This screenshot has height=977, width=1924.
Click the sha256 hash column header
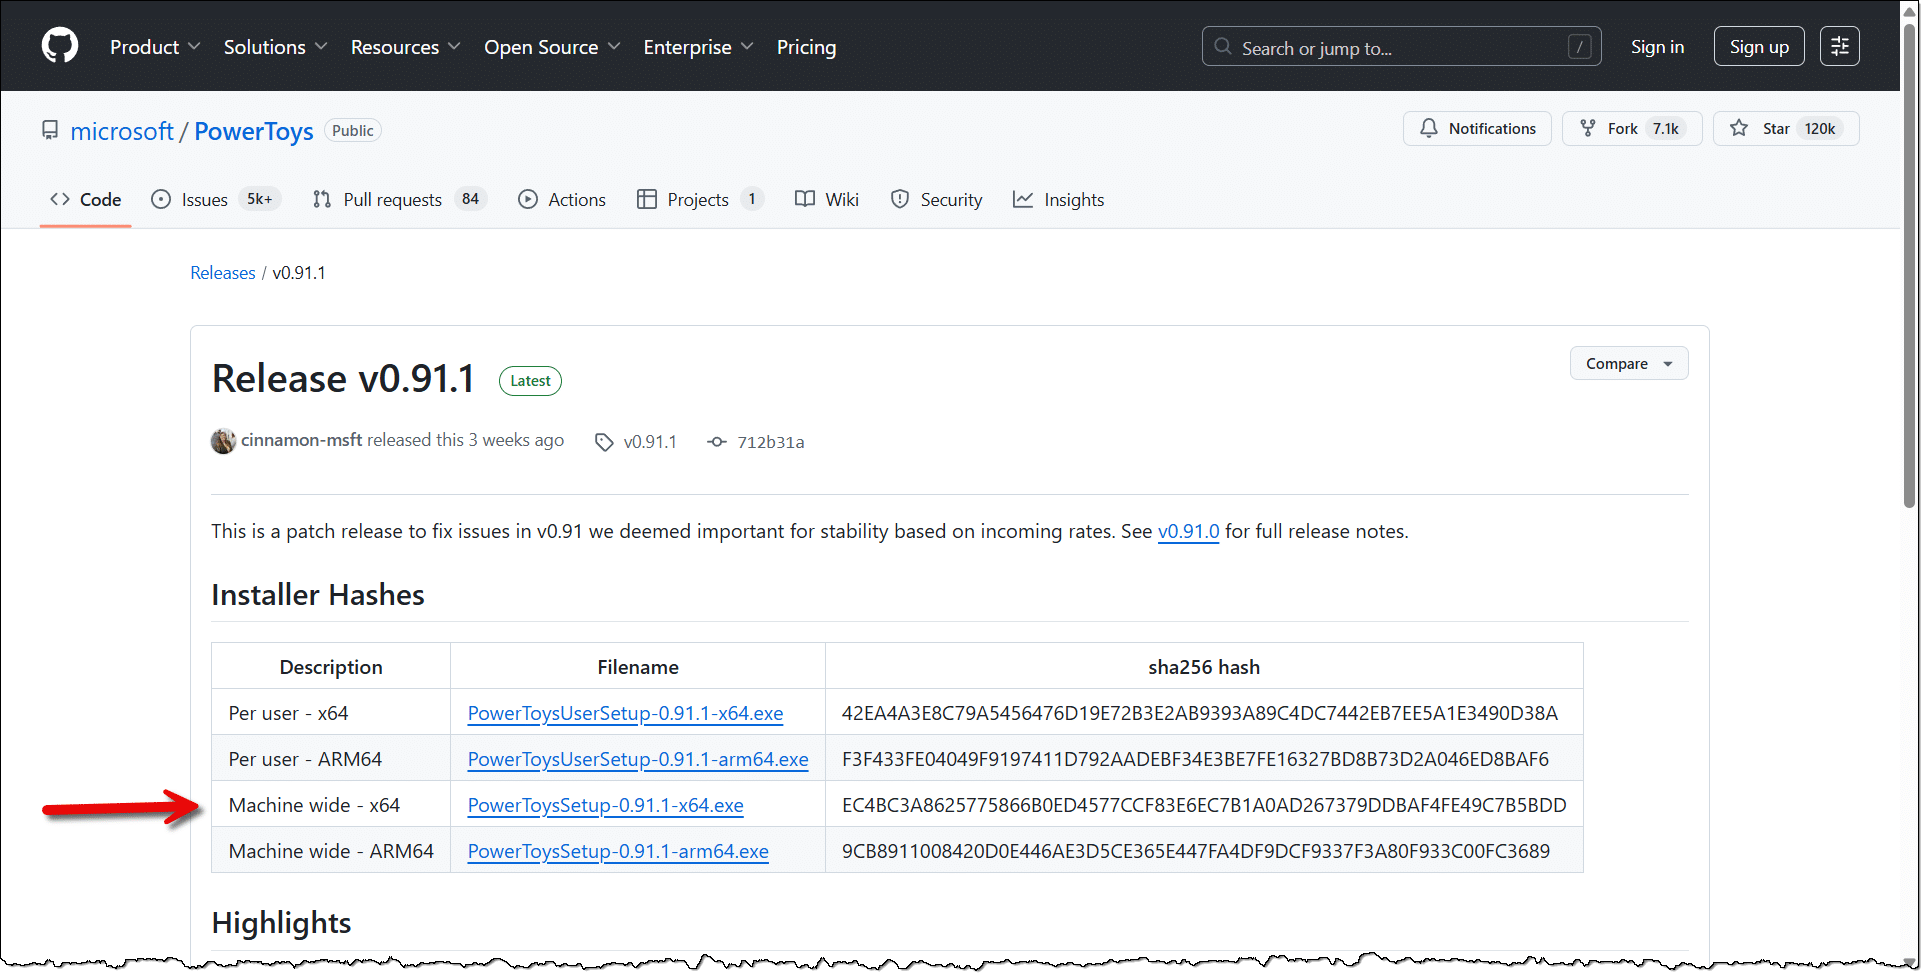point(1204,667)
